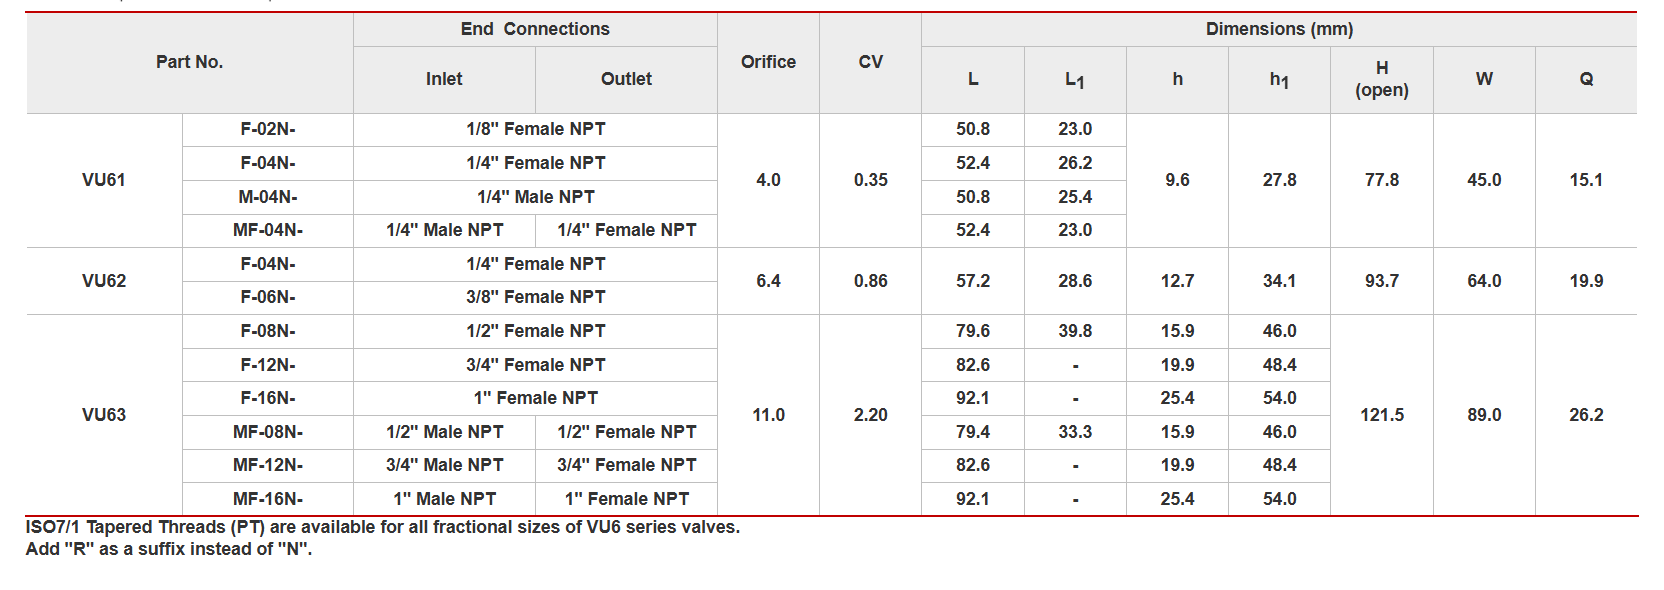
Task: Click the Inlet column header
Action: 444,79
